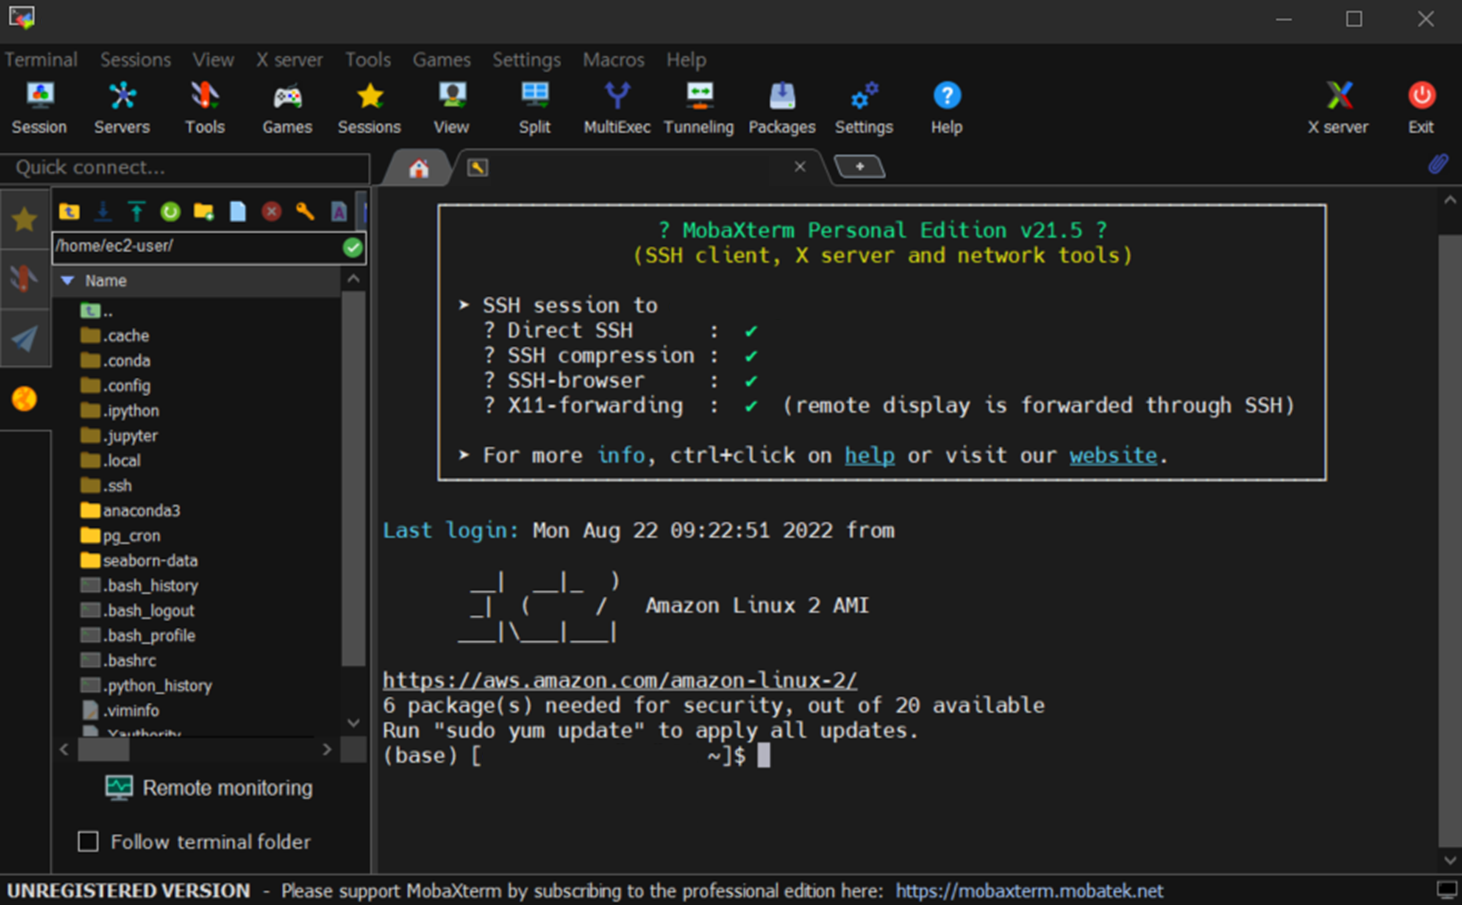1462x905 pixels.
Task: Launch the Games toolbar icon
Action: pyautogui.click(x=287, y=108)
